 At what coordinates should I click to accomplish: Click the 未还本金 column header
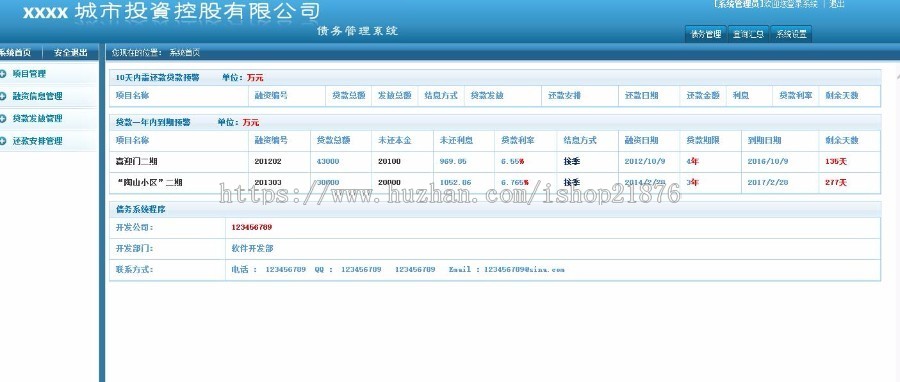tap(395, 140)
